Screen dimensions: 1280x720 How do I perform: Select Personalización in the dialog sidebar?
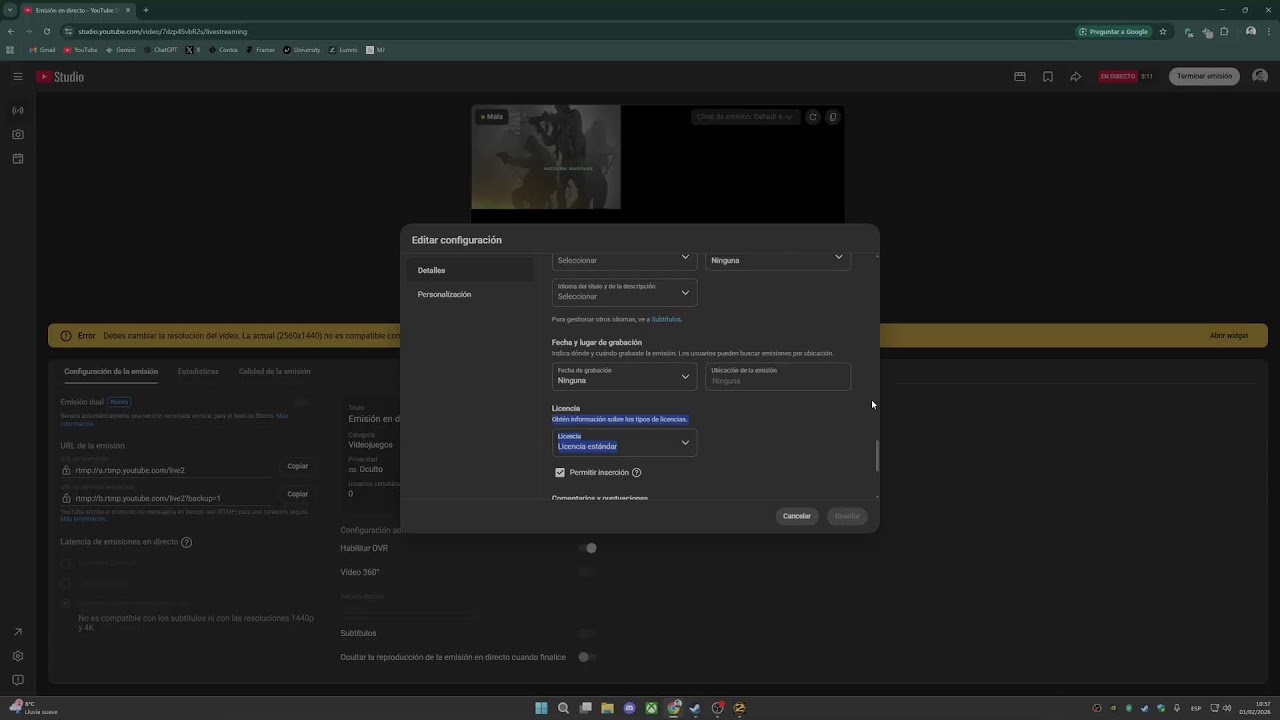pos(469,294)
